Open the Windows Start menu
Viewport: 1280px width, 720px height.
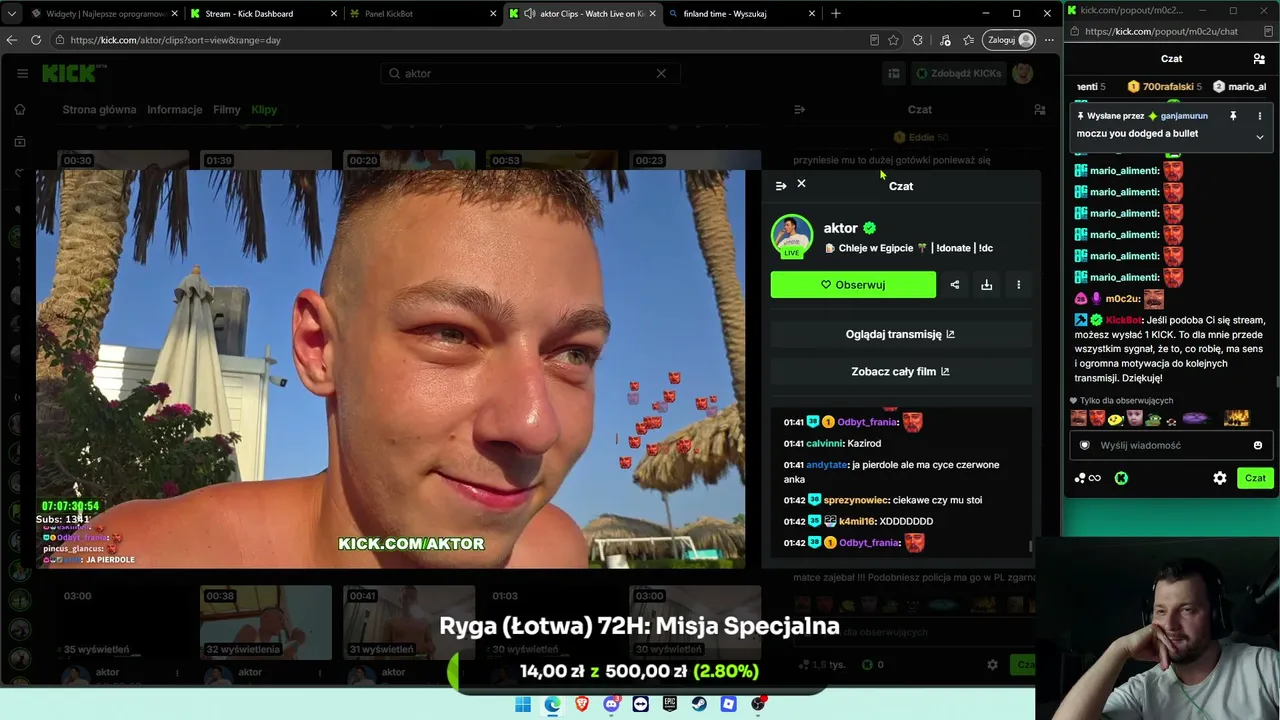pos(523,704)
